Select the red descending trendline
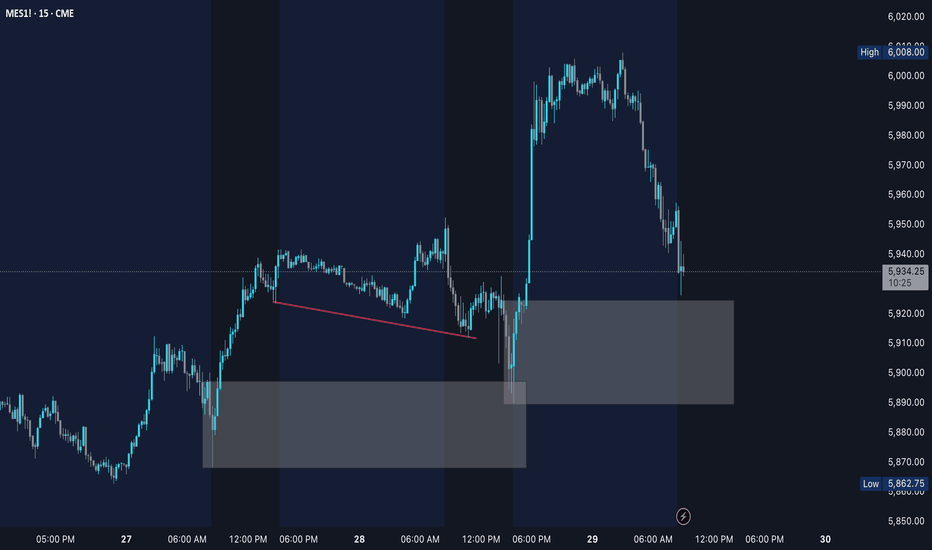This screenshot has height=550, width=932. [374, 320]
